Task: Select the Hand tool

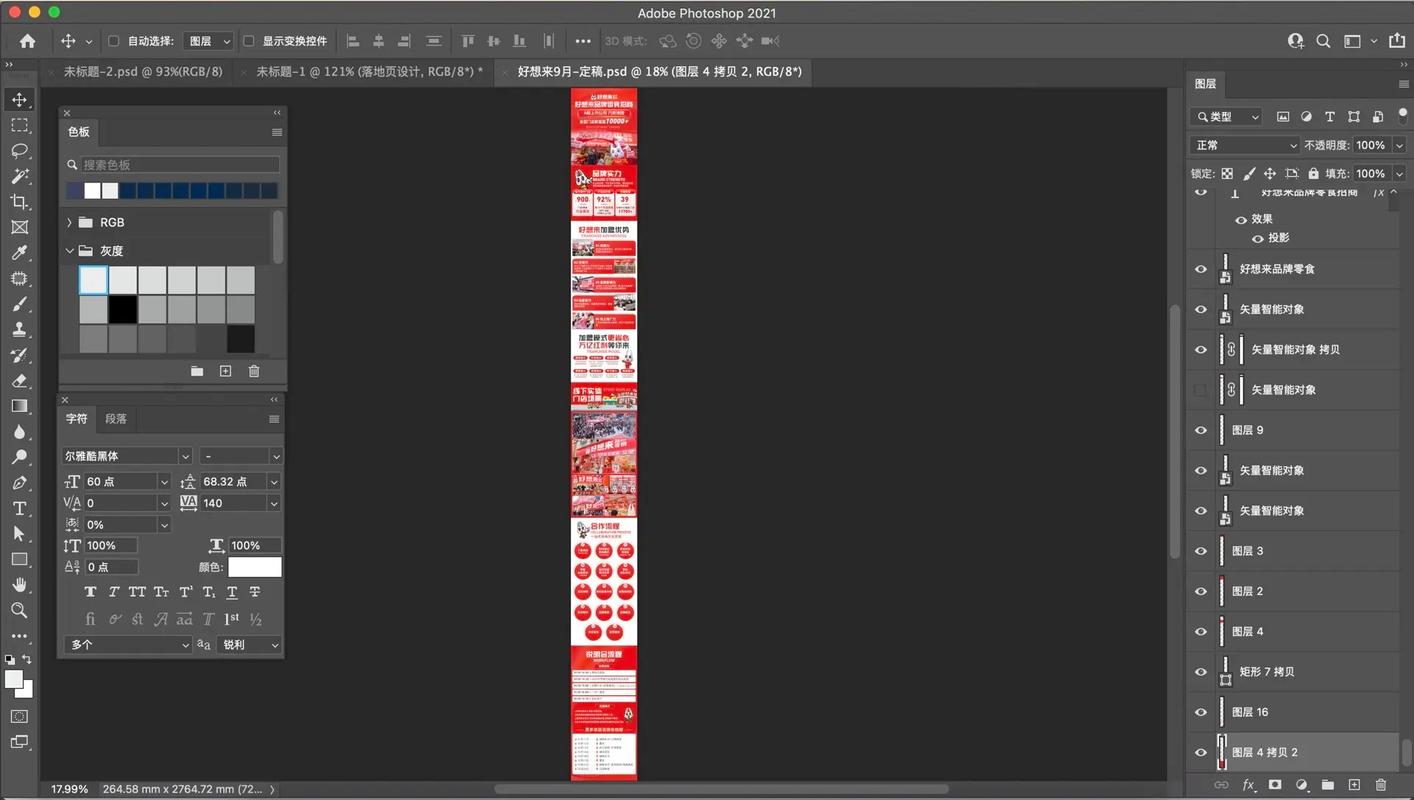Action: coord(19,585)
